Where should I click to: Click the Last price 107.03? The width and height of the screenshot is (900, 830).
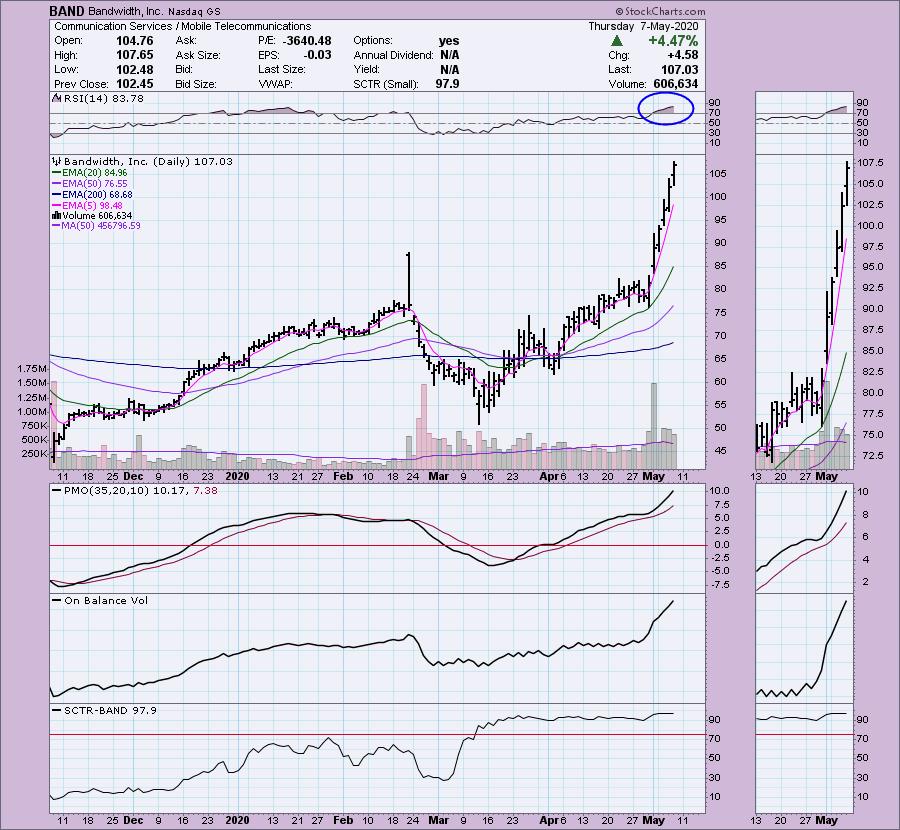[680, 69]
